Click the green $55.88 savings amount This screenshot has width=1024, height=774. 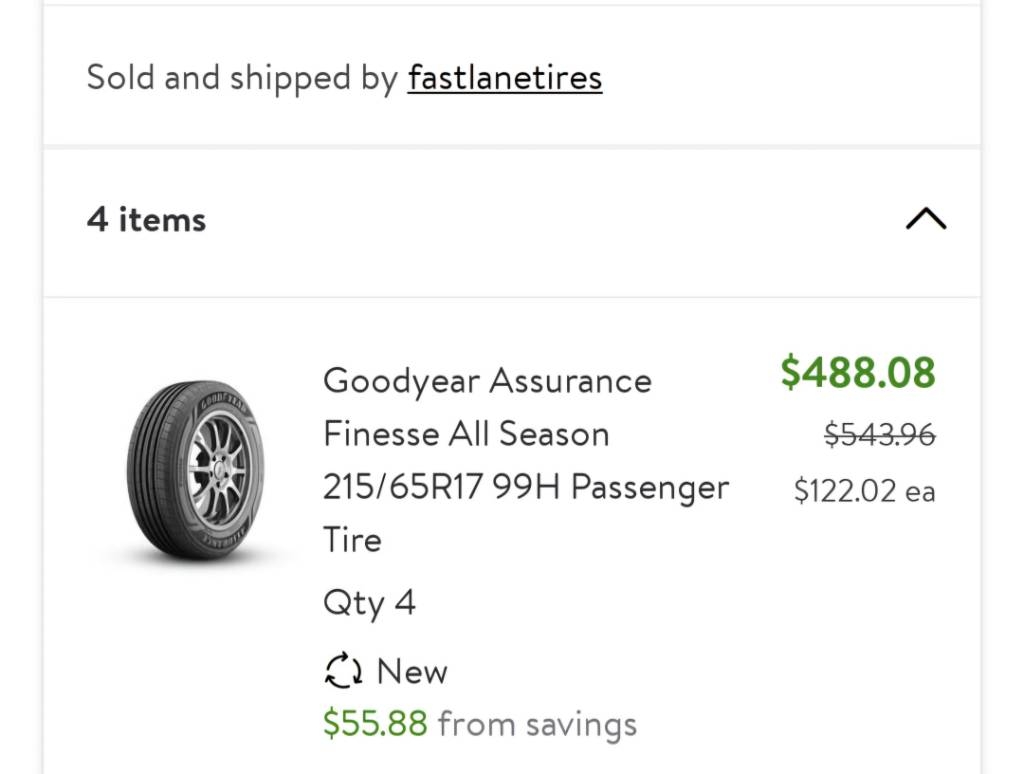pos(376,724)
